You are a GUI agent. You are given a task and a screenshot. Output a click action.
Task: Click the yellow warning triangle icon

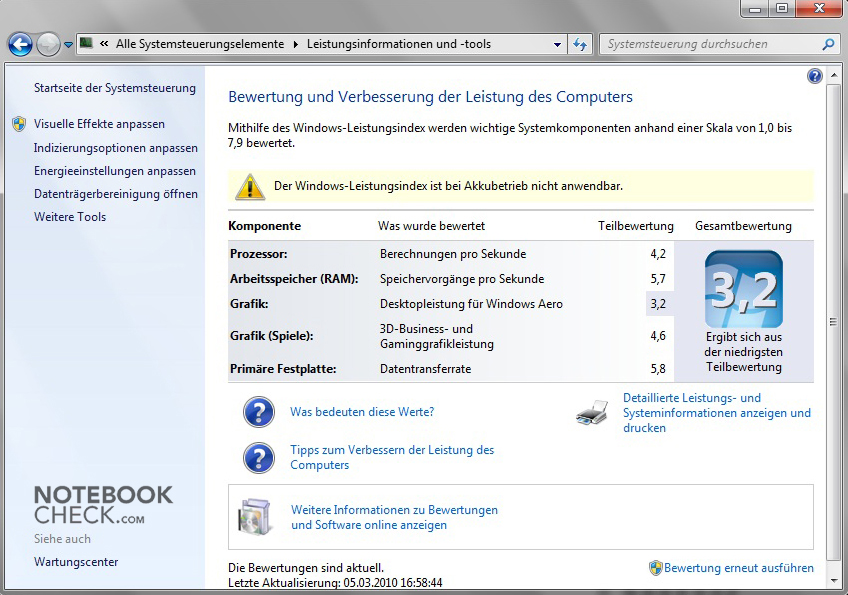[250, 187]
